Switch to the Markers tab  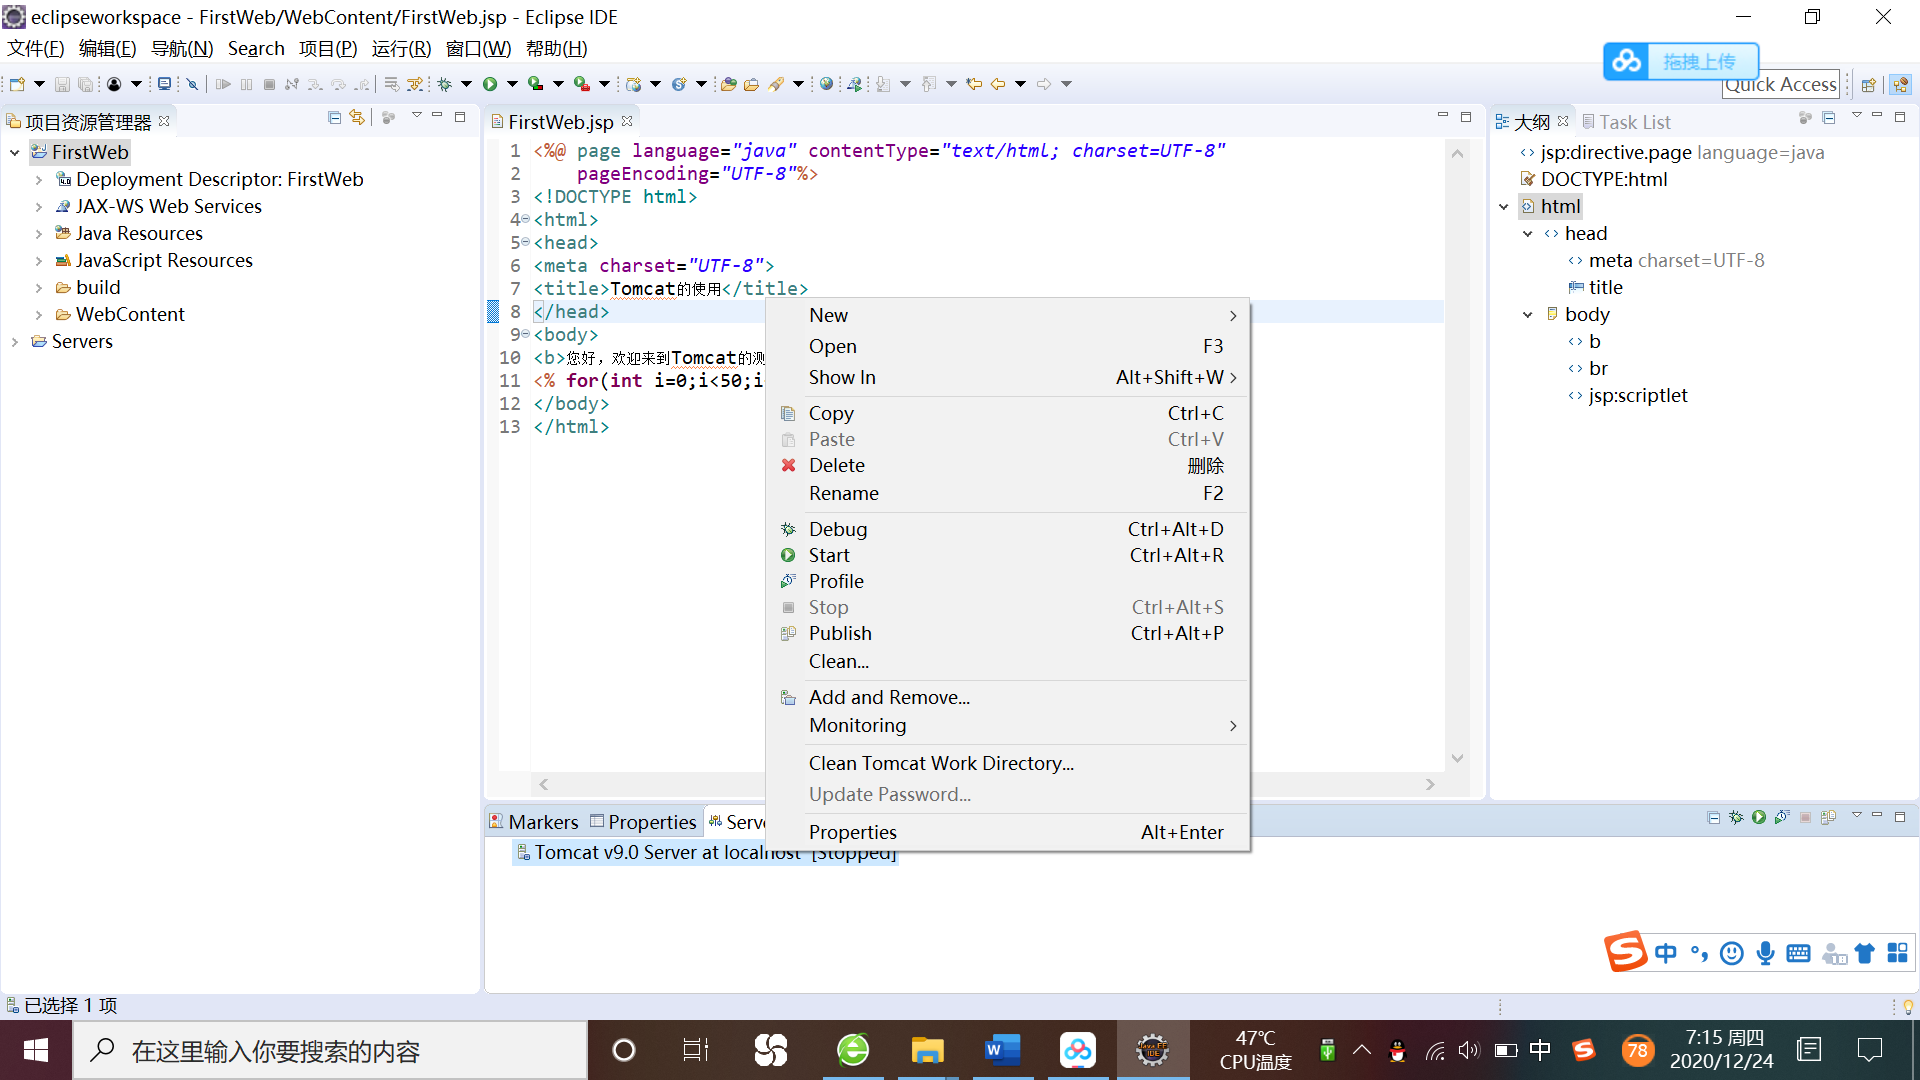click(x=543, y=821)
